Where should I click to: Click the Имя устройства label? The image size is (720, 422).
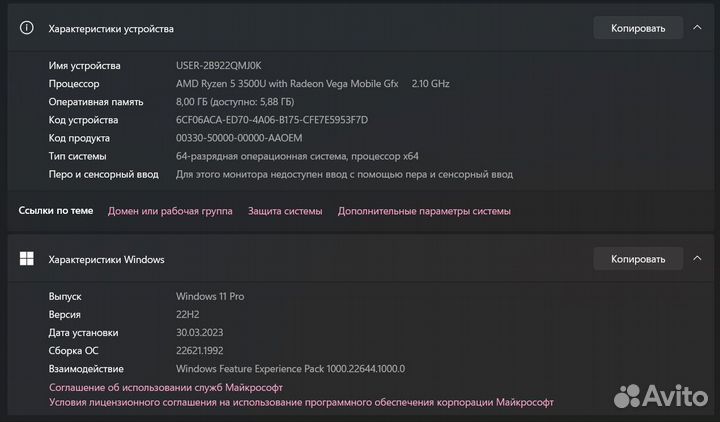click(x=84, y=66)
